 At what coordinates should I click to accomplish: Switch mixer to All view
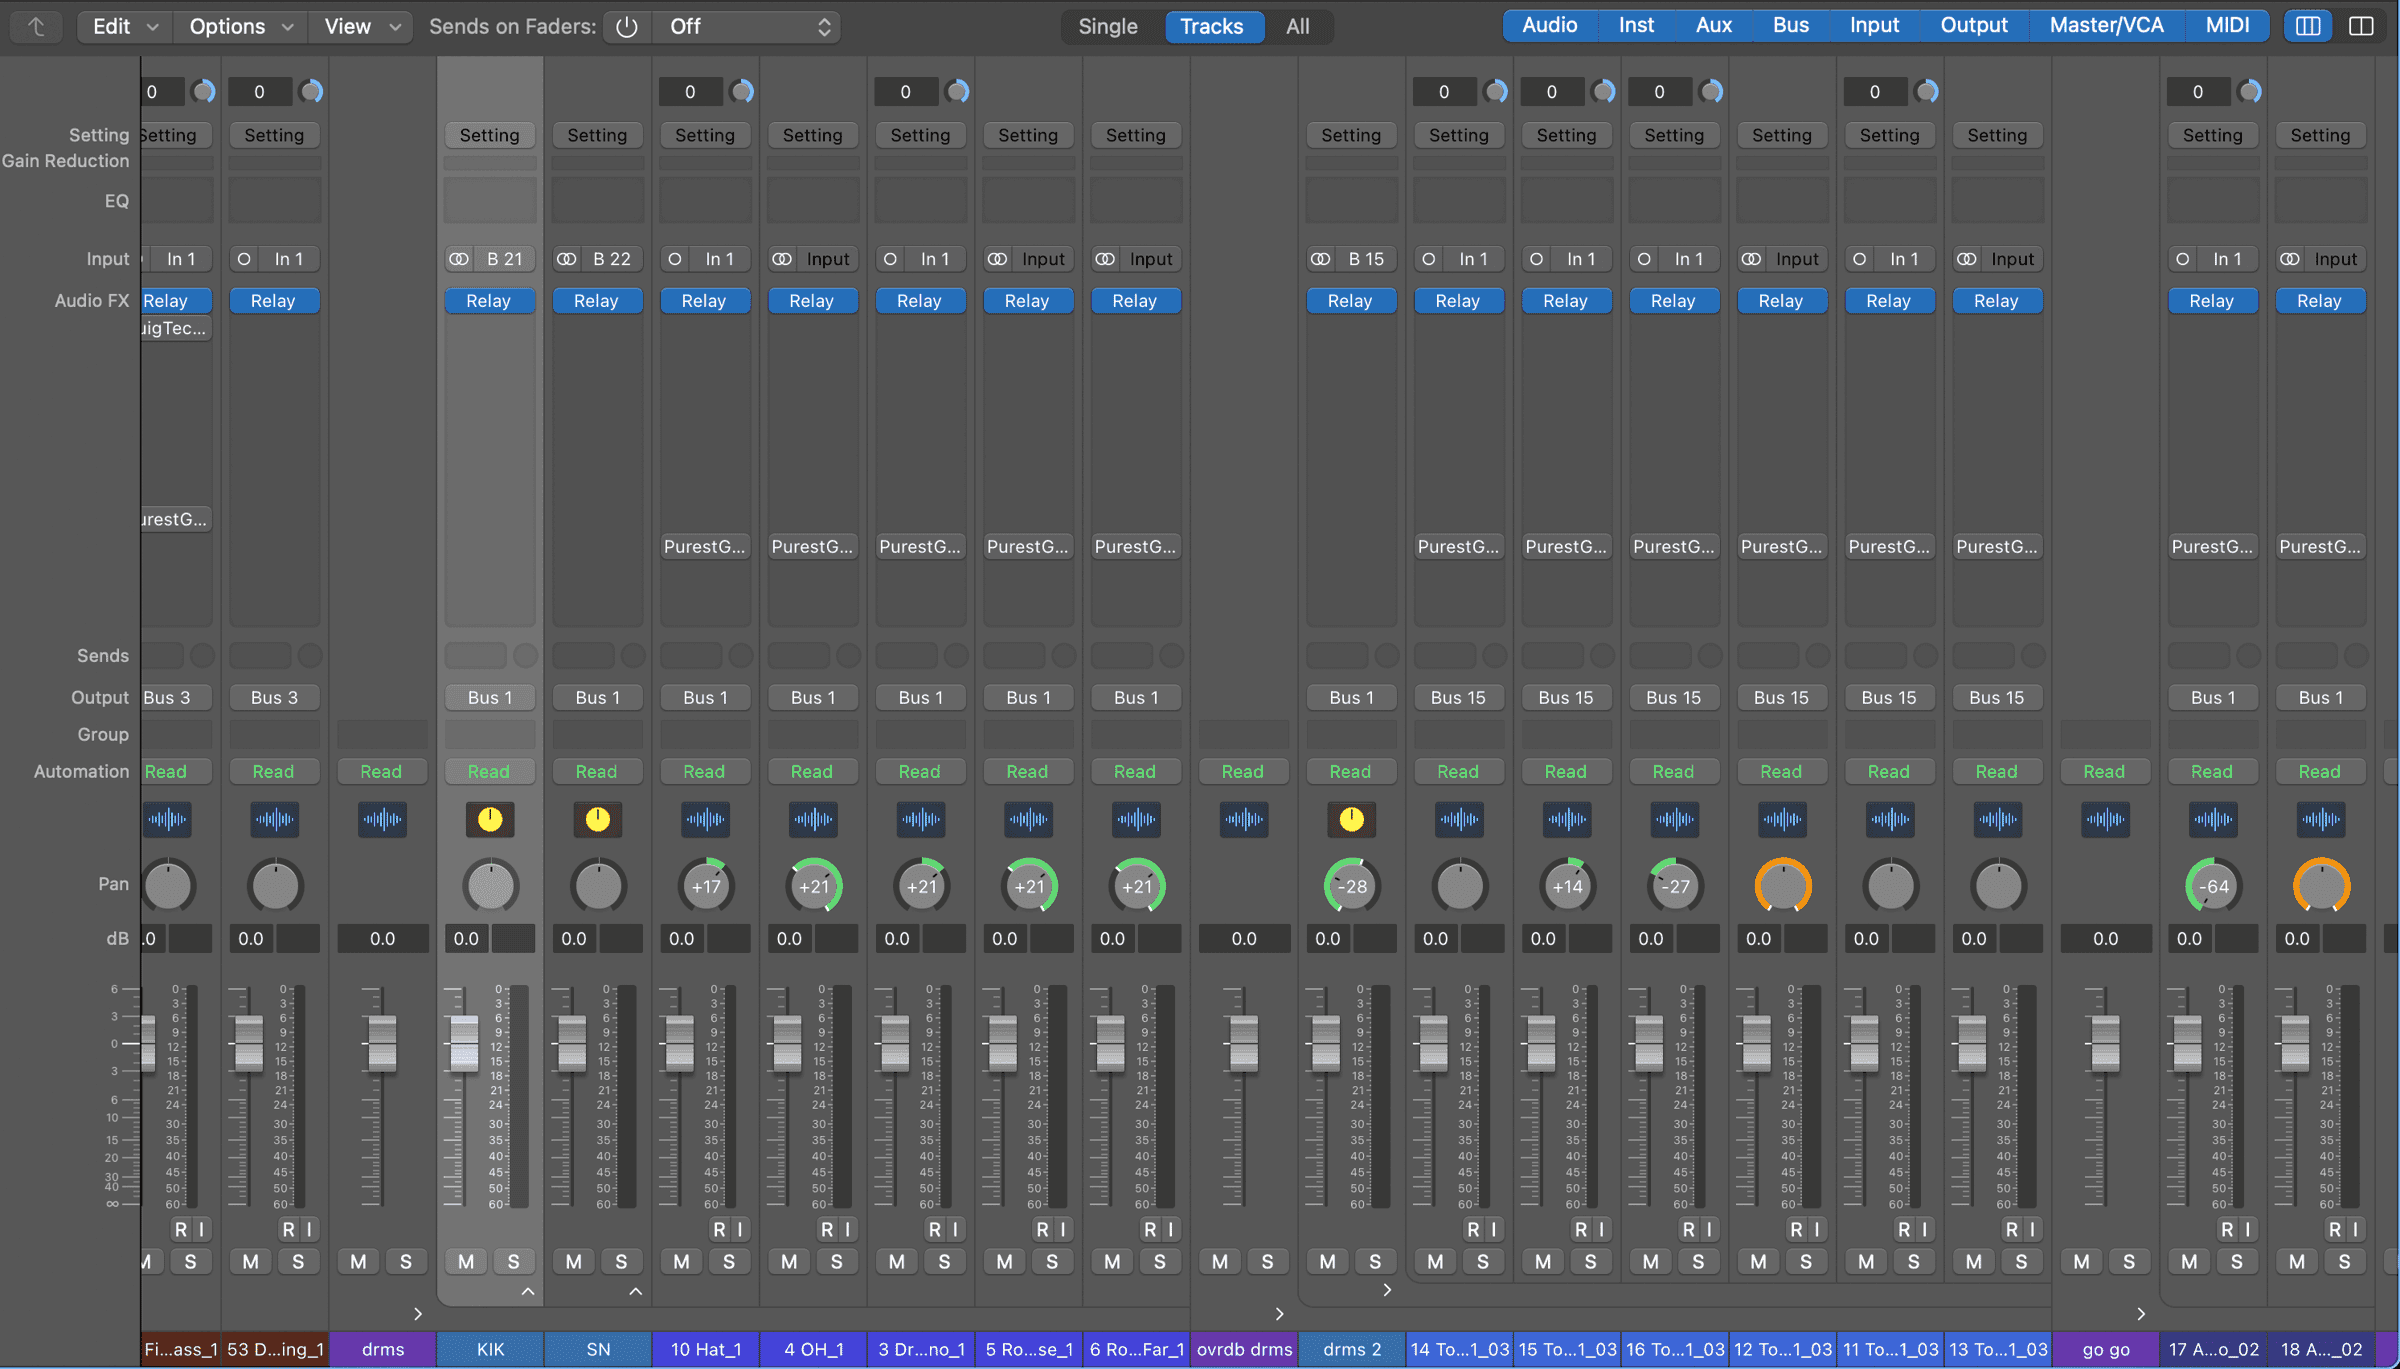pos(1298,27)
